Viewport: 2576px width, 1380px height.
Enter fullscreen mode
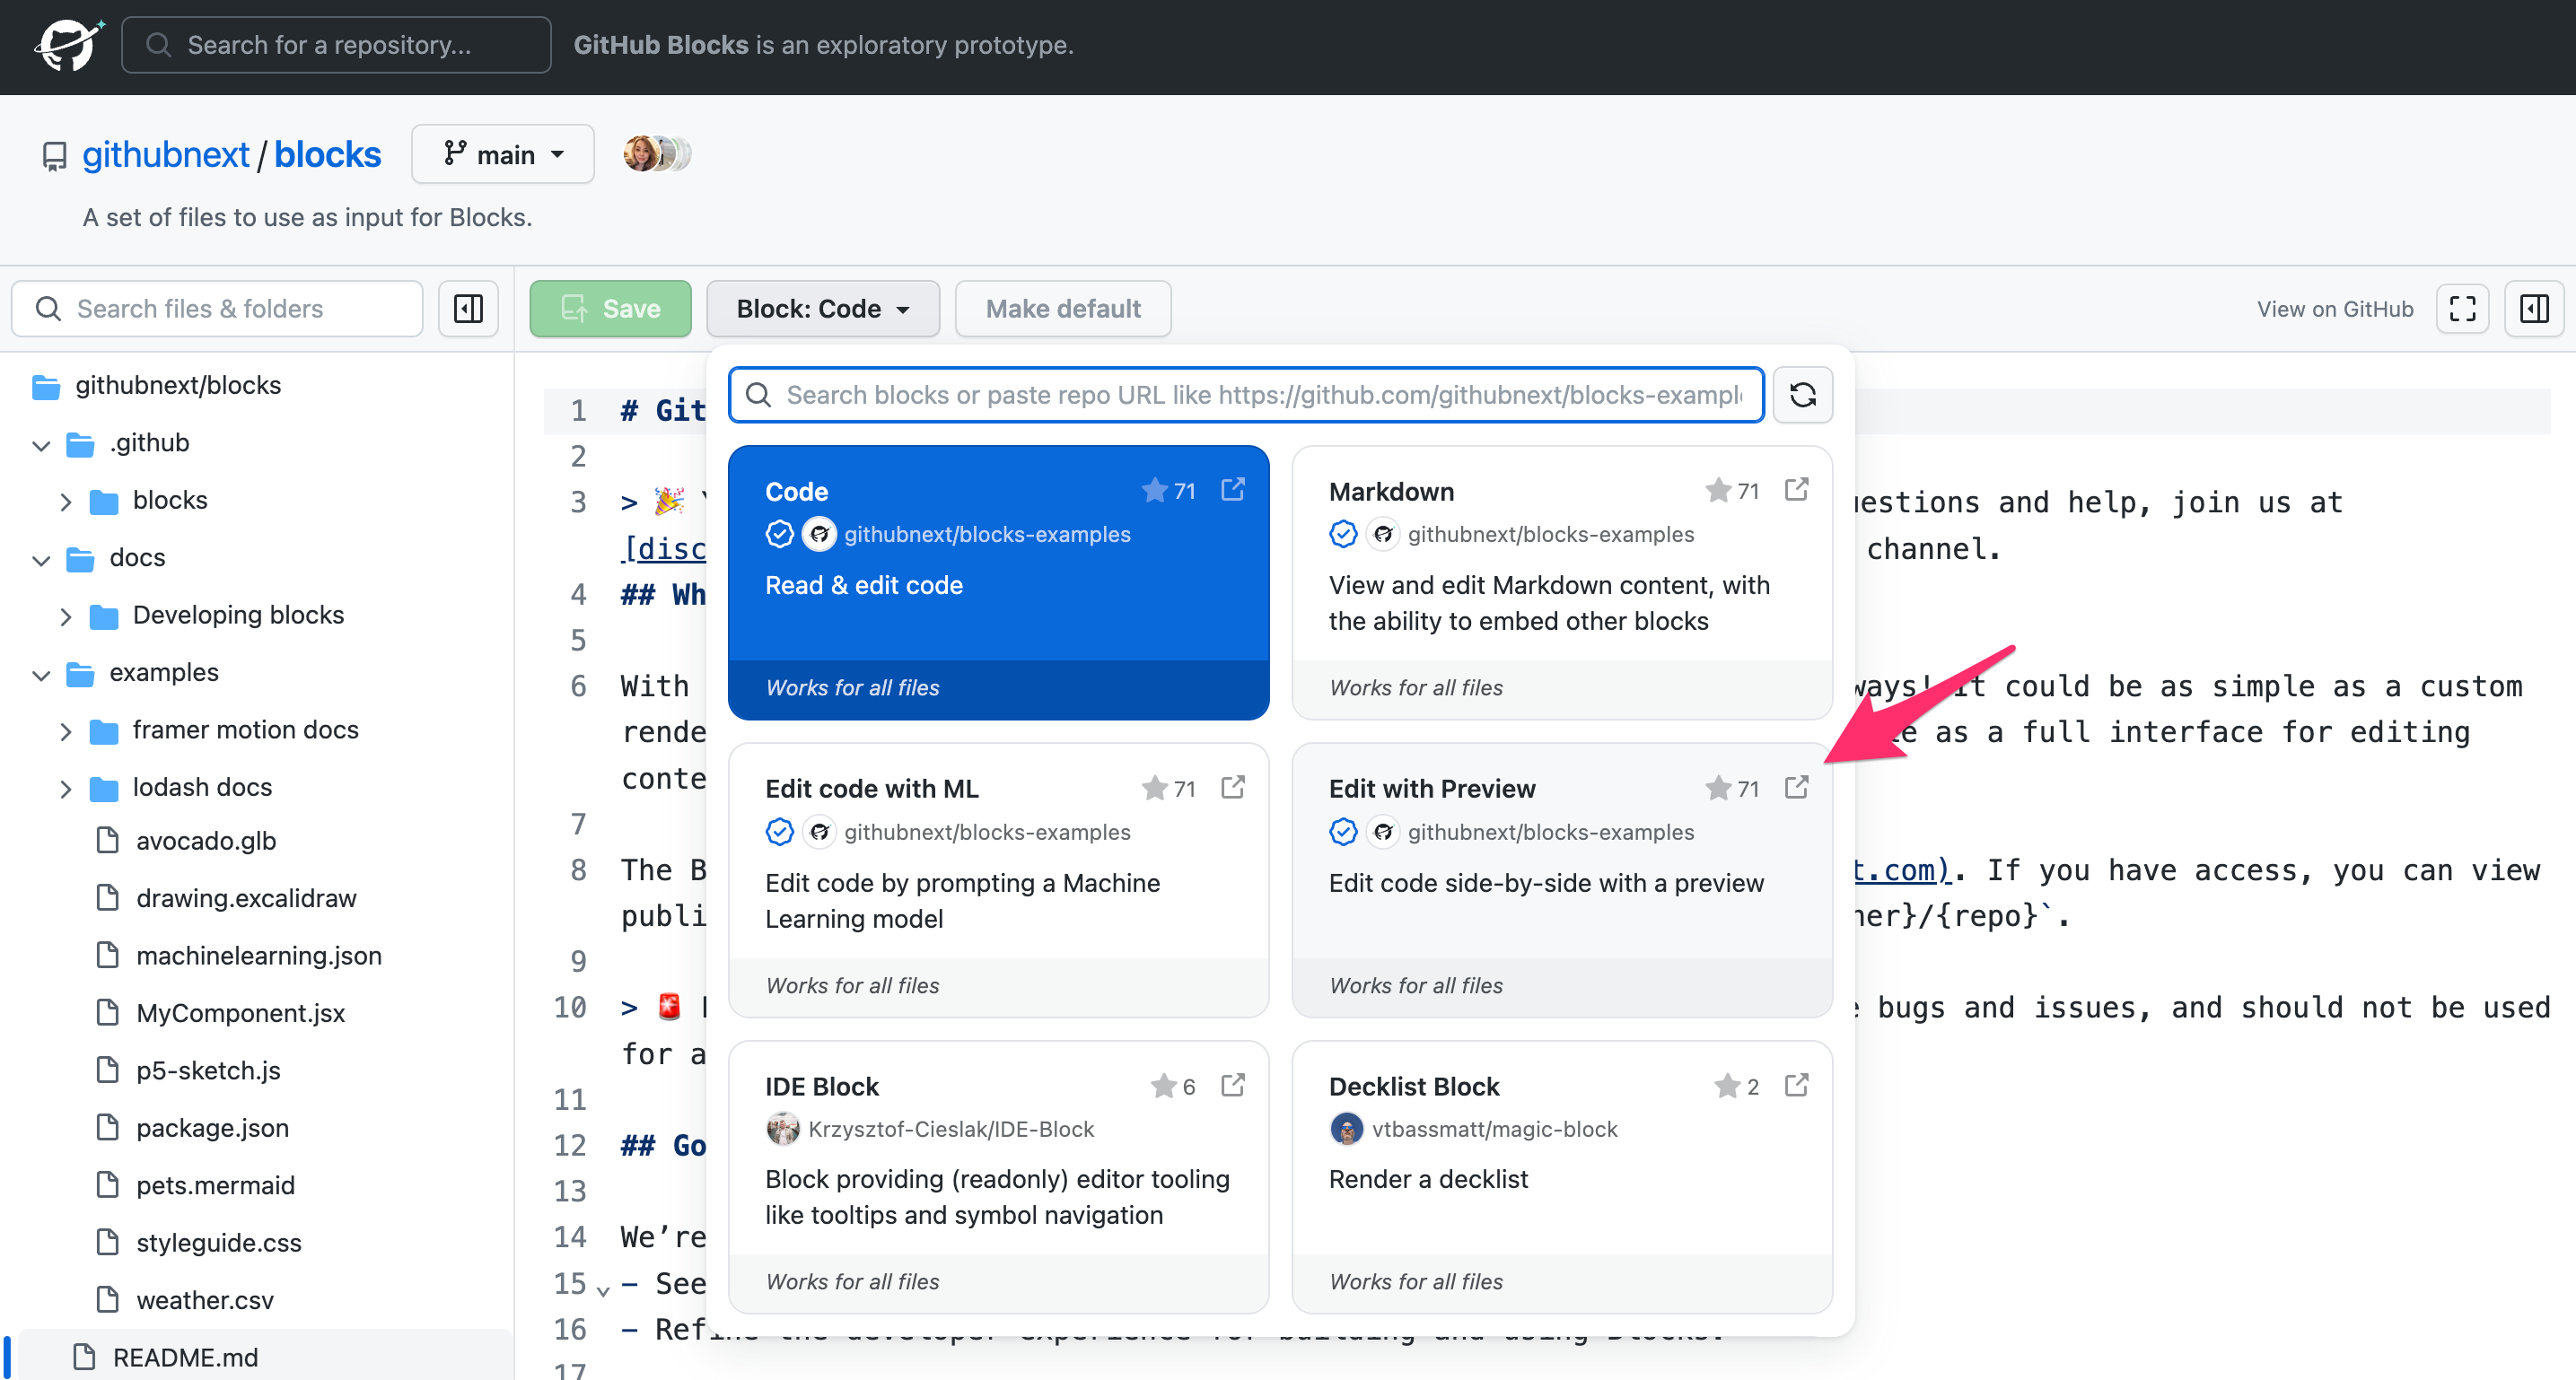(2462, 308)
